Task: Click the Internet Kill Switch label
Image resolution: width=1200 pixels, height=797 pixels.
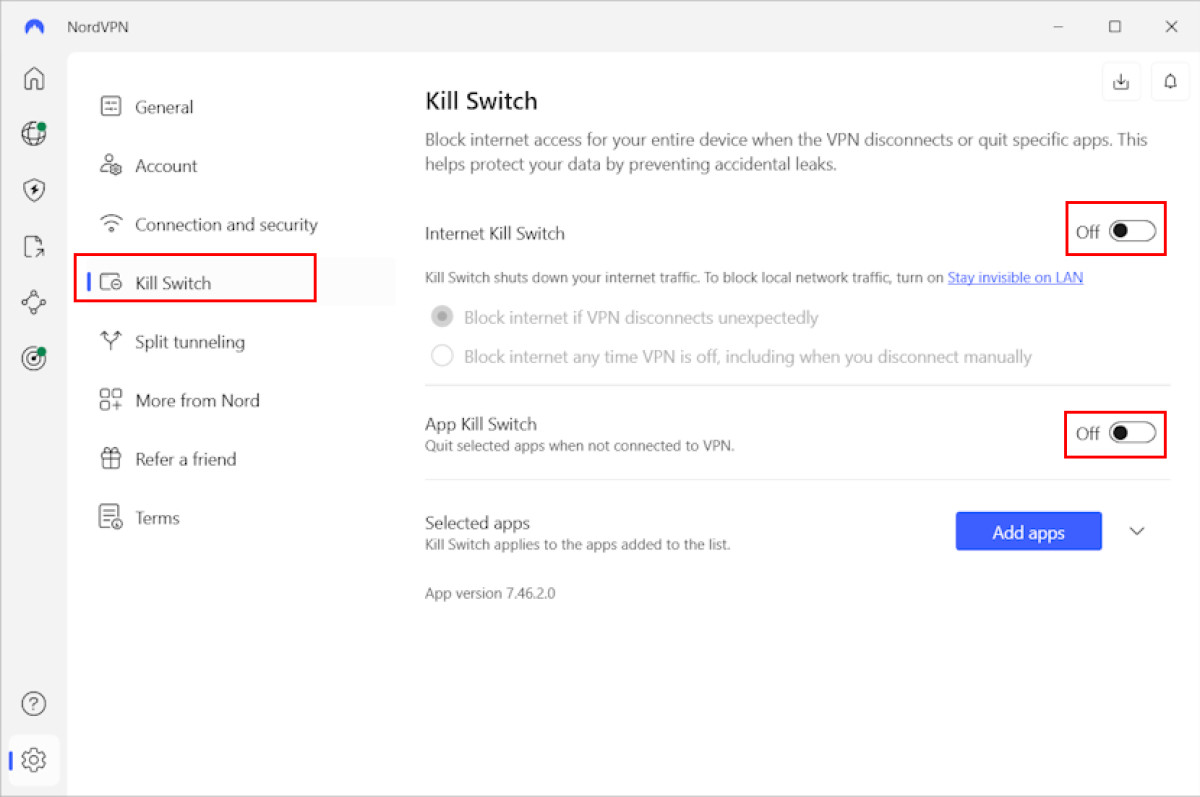Action: click(495, 233)
